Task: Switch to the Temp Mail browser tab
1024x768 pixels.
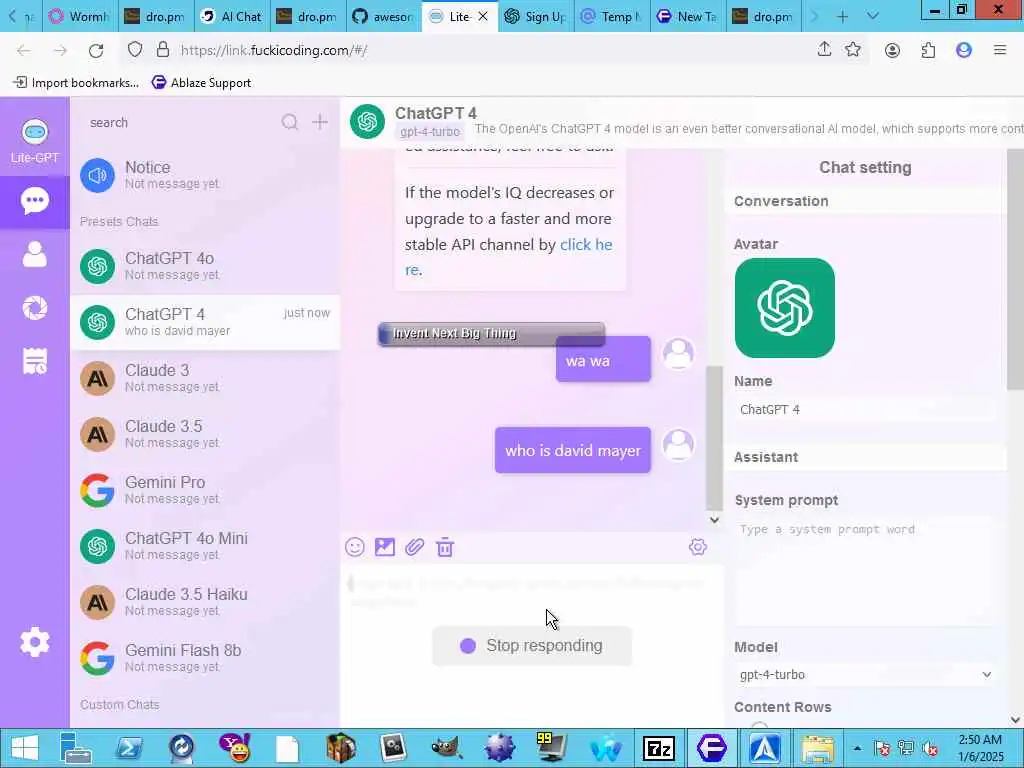Action: click(611, 16)
